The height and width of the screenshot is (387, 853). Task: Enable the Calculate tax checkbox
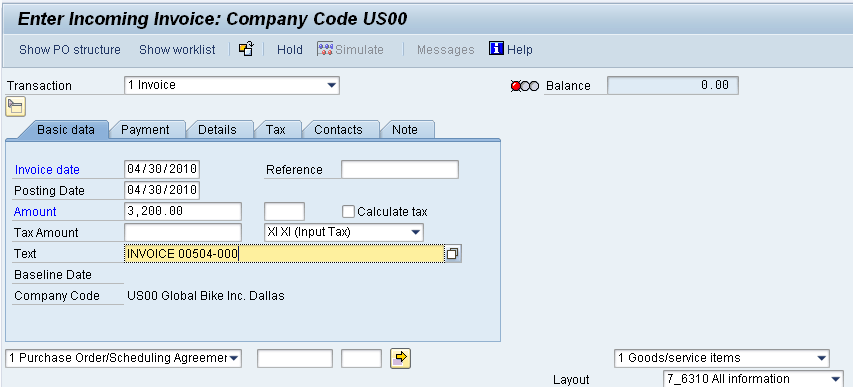(x=348, y=211)
